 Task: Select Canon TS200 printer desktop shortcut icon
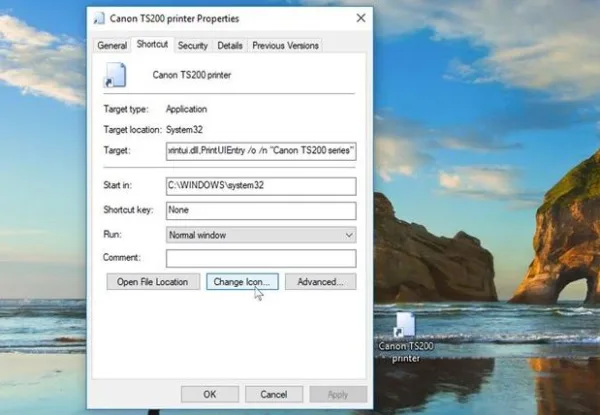tap(405, 325)
